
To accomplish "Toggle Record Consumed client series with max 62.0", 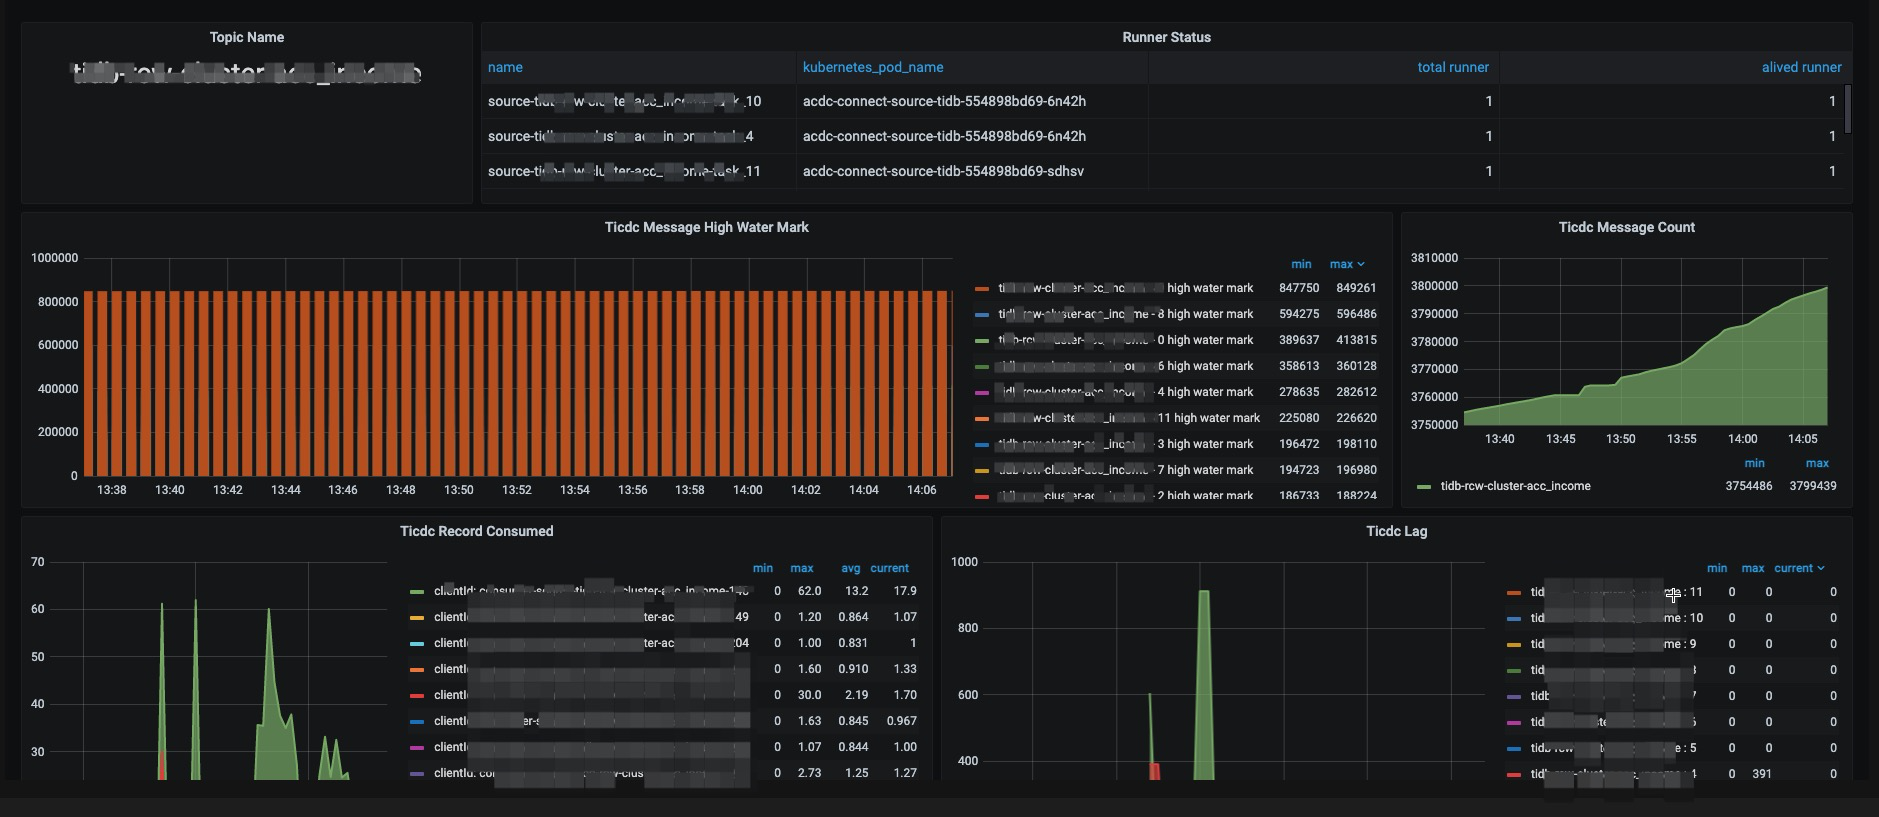I will click(x=591, y=591).
